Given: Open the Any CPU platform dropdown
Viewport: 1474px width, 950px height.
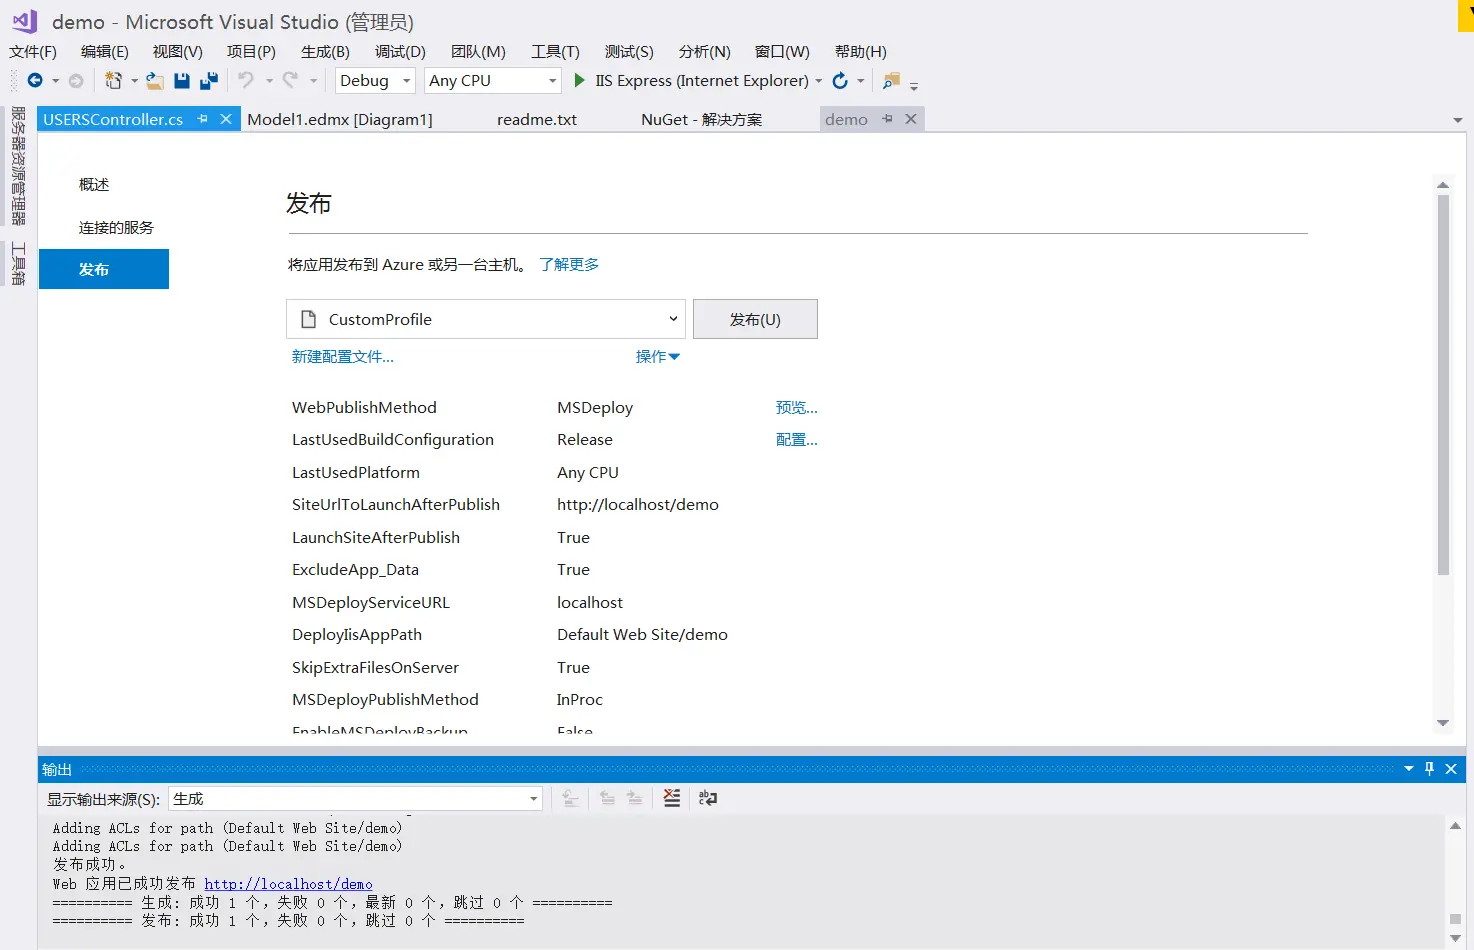Looking at the screenshot, I should 492,80.
